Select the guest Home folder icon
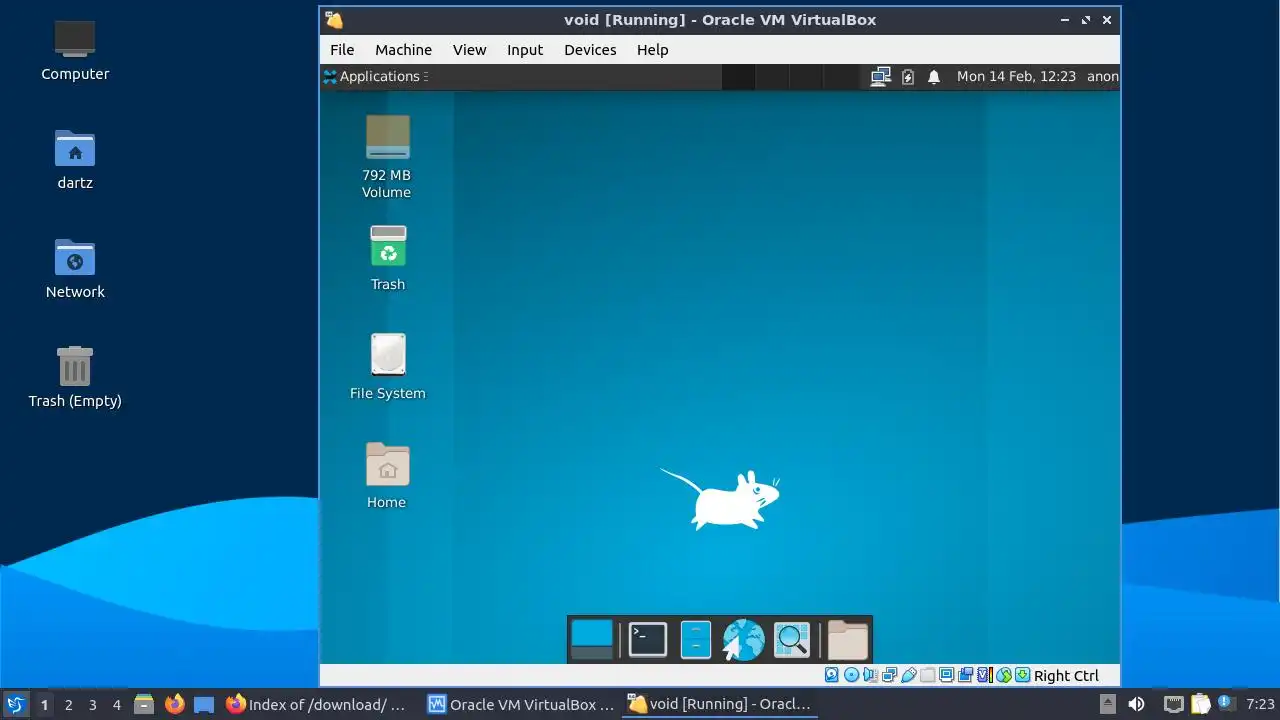Viewport: 1280px width, 720px height. (x=387, y=476)
